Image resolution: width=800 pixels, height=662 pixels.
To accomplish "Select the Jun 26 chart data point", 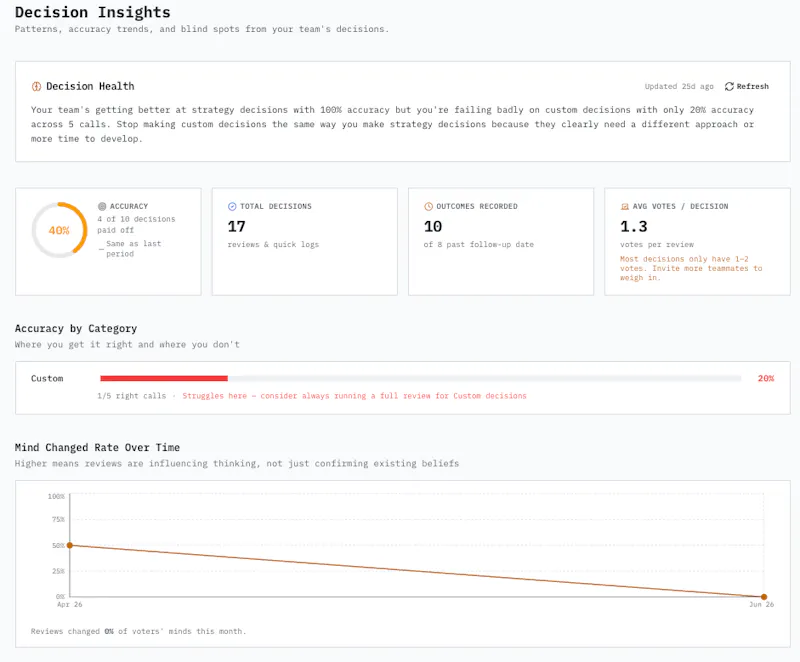I will (x=764, y=597).
